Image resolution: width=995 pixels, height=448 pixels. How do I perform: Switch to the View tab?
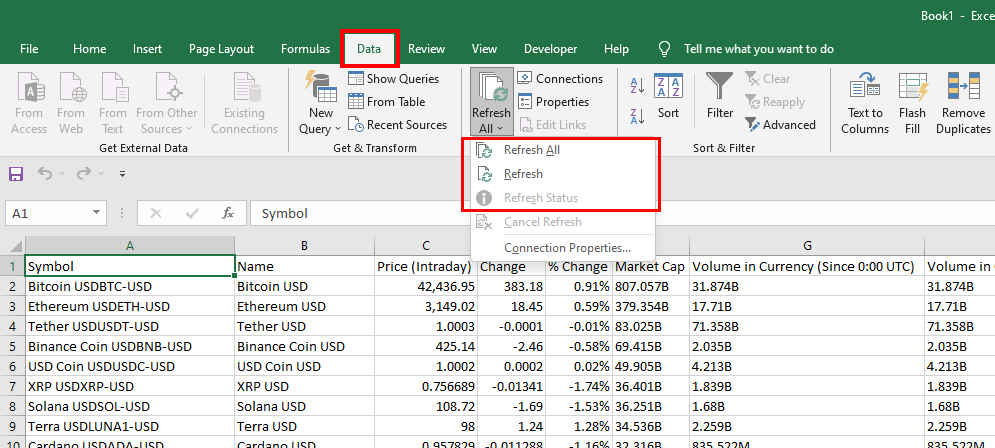[x=484, y=49]
